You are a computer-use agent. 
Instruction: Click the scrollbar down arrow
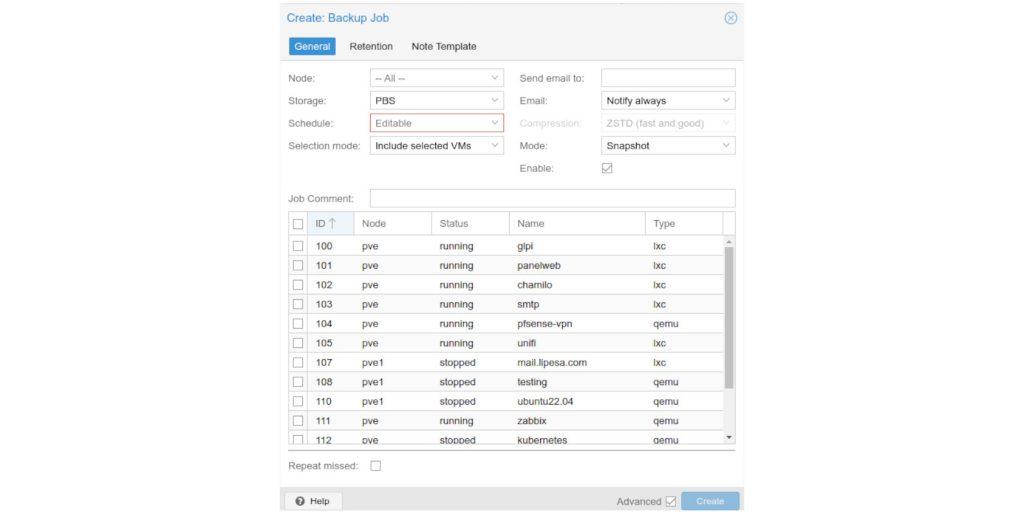pyautogui.click(x=729, y=438)
